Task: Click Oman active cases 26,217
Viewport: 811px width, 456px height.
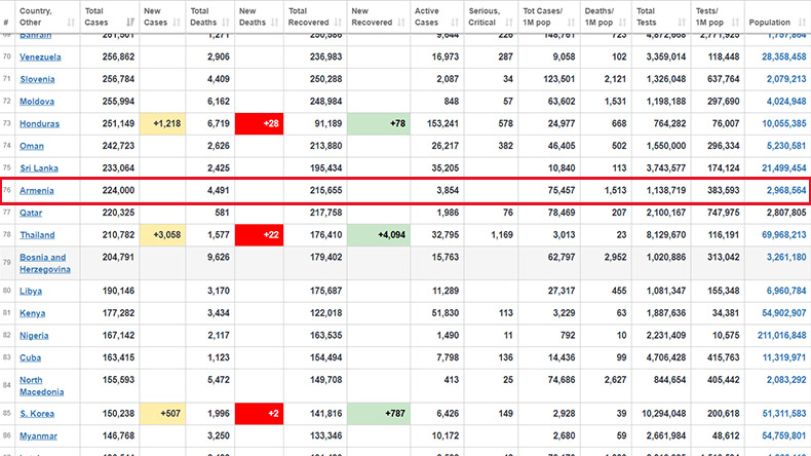Action: 445,146
